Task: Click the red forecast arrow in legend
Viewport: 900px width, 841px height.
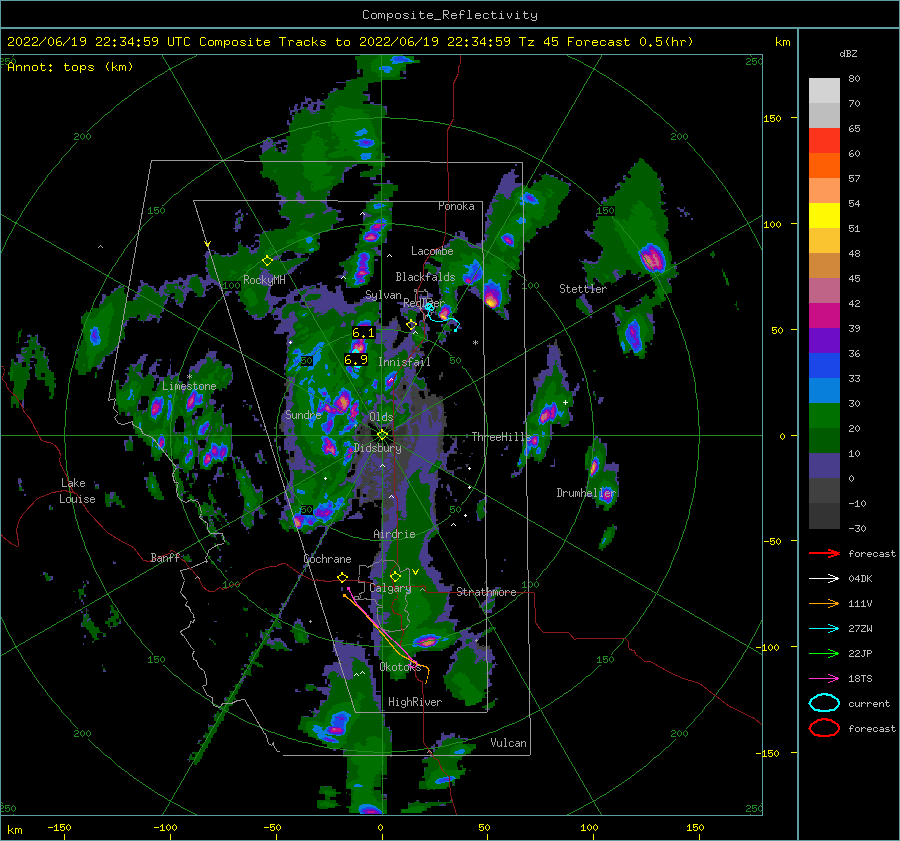Action: pyautogui.click(x=824, y=553)
